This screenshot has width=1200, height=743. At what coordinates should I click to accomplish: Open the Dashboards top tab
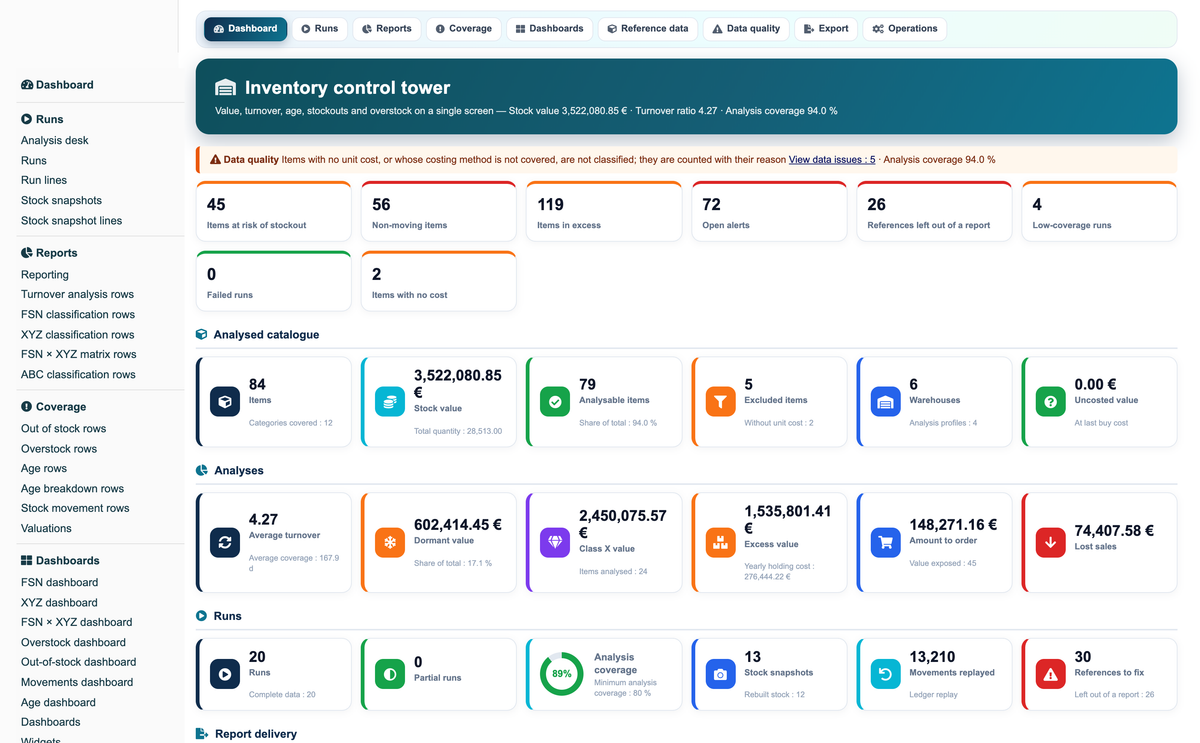click(x=550, y=29)
